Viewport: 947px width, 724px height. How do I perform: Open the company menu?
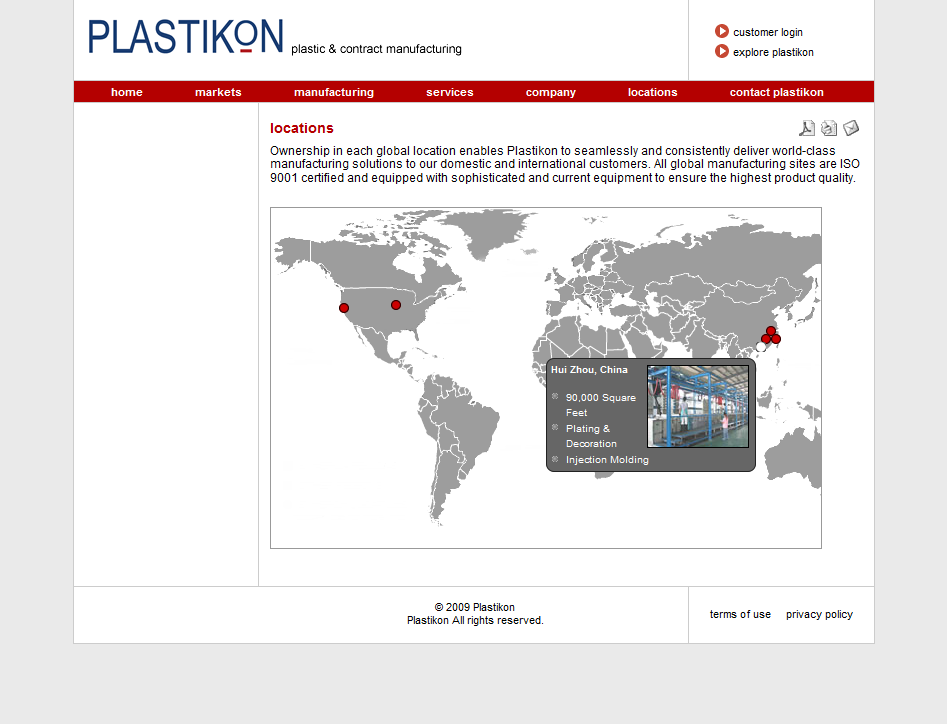click(x=551, y=92)
